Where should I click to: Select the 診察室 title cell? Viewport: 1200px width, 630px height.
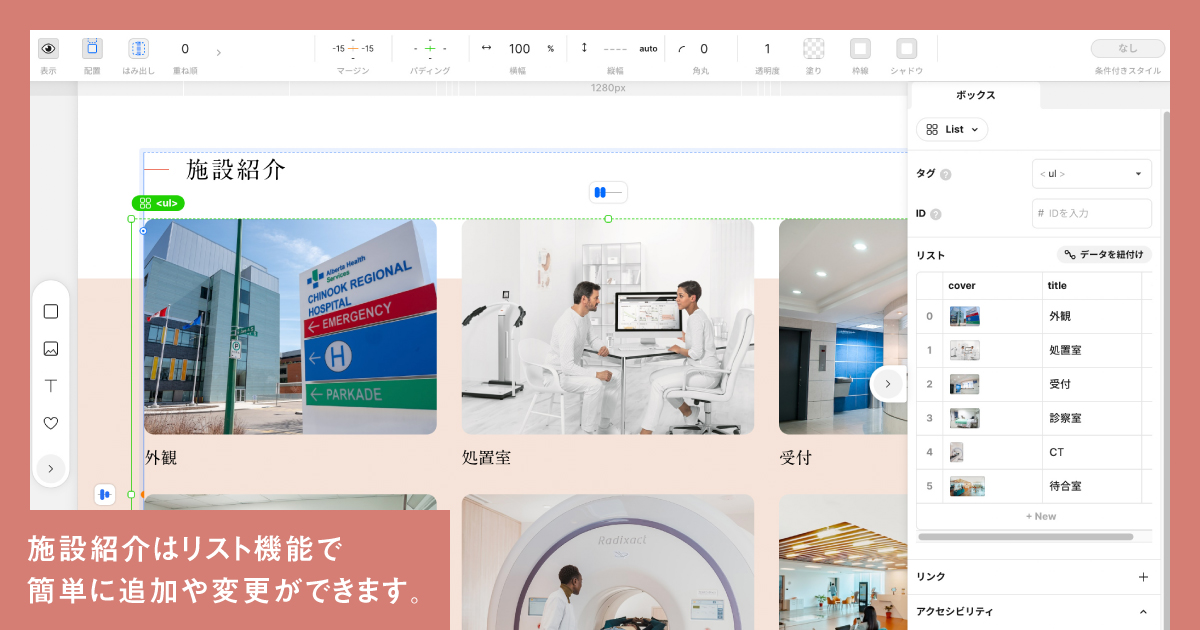[1092, 418]
